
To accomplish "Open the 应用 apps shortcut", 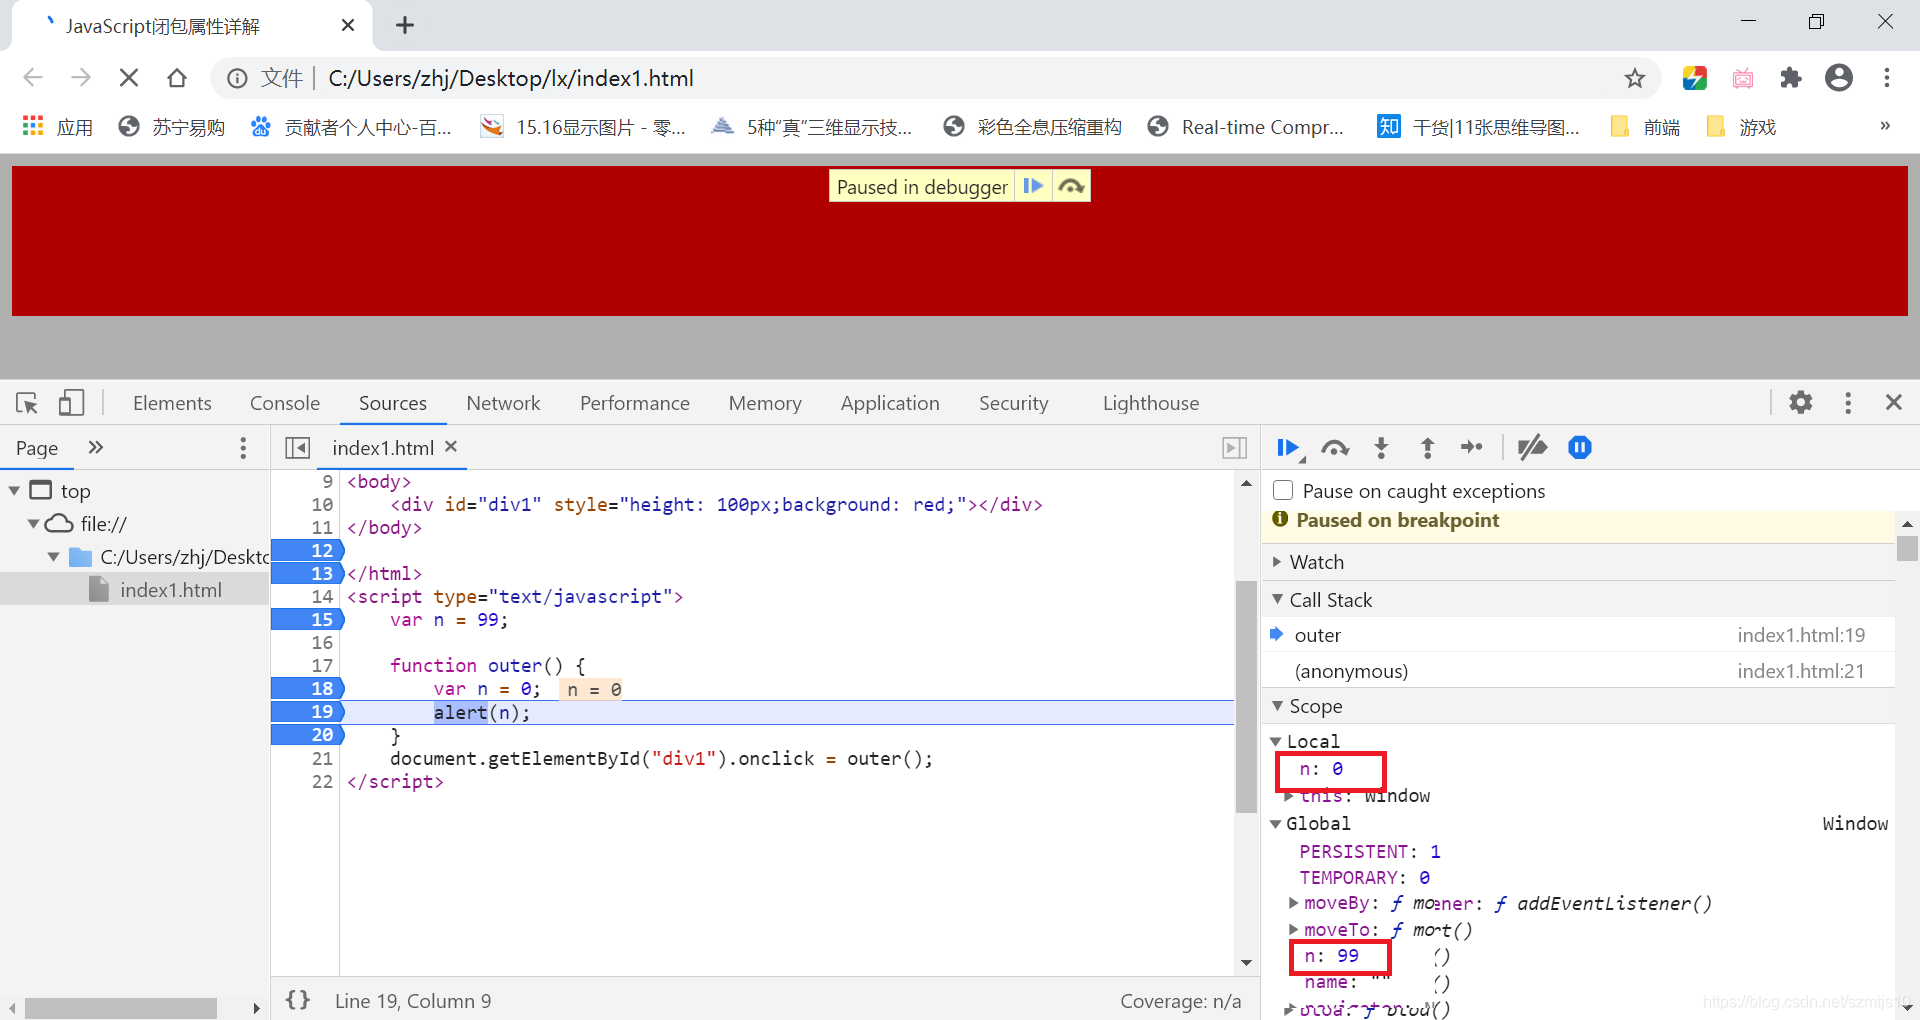I will coord(57,127).
